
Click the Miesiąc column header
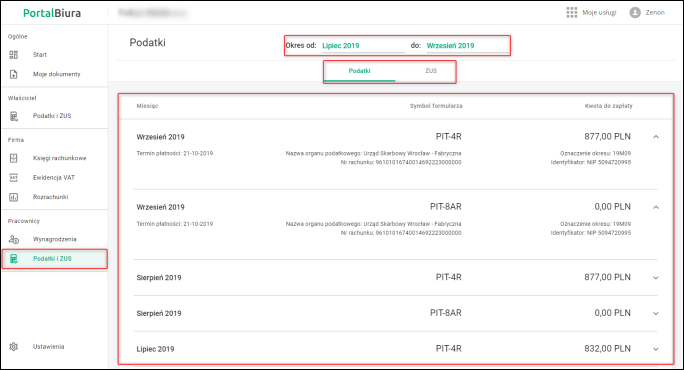point(147,106)
